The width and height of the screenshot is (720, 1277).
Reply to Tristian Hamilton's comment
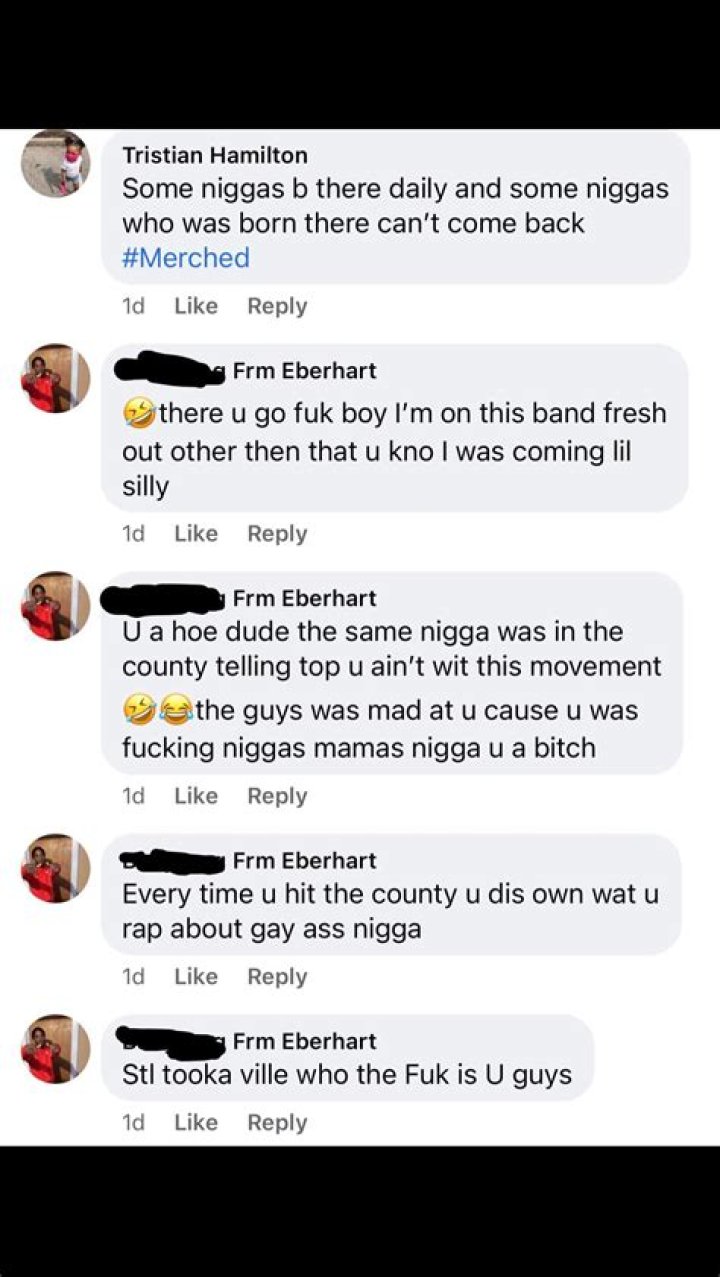tap(277, 306)
